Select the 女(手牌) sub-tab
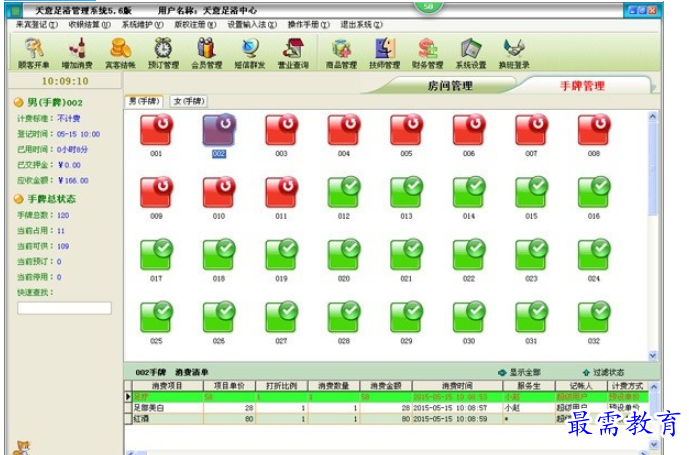 189,101
